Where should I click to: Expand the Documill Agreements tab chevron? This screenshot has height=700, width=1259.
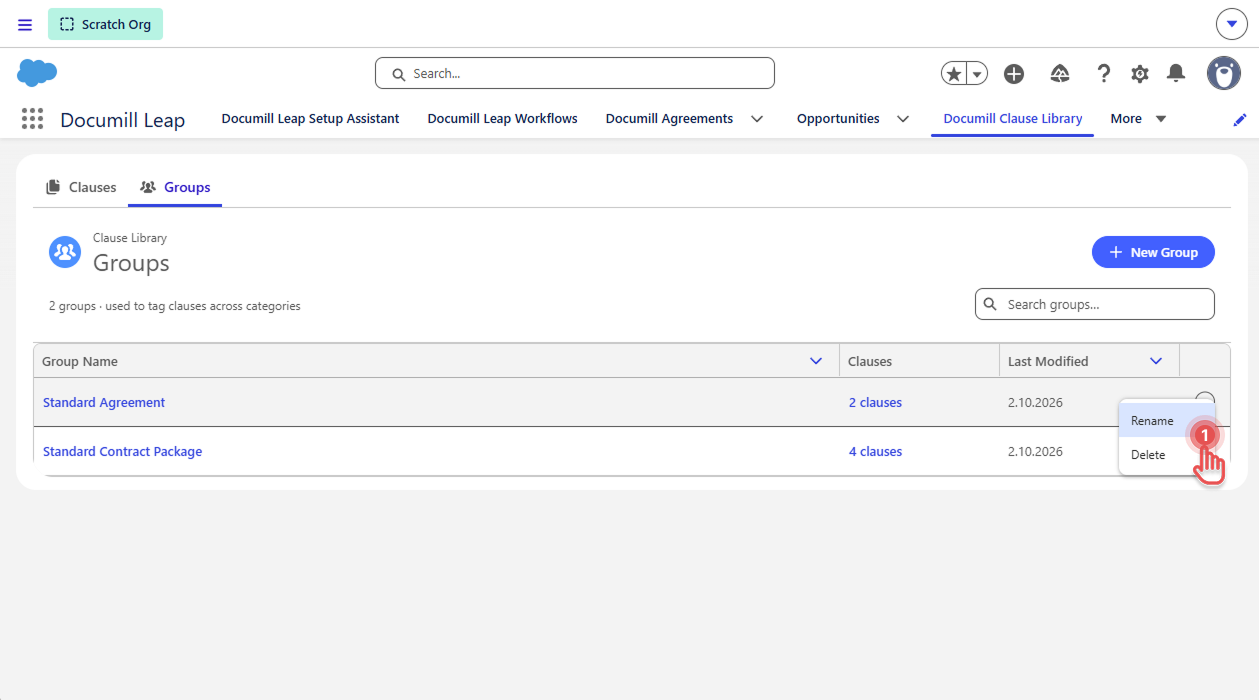tap(757, 119)
